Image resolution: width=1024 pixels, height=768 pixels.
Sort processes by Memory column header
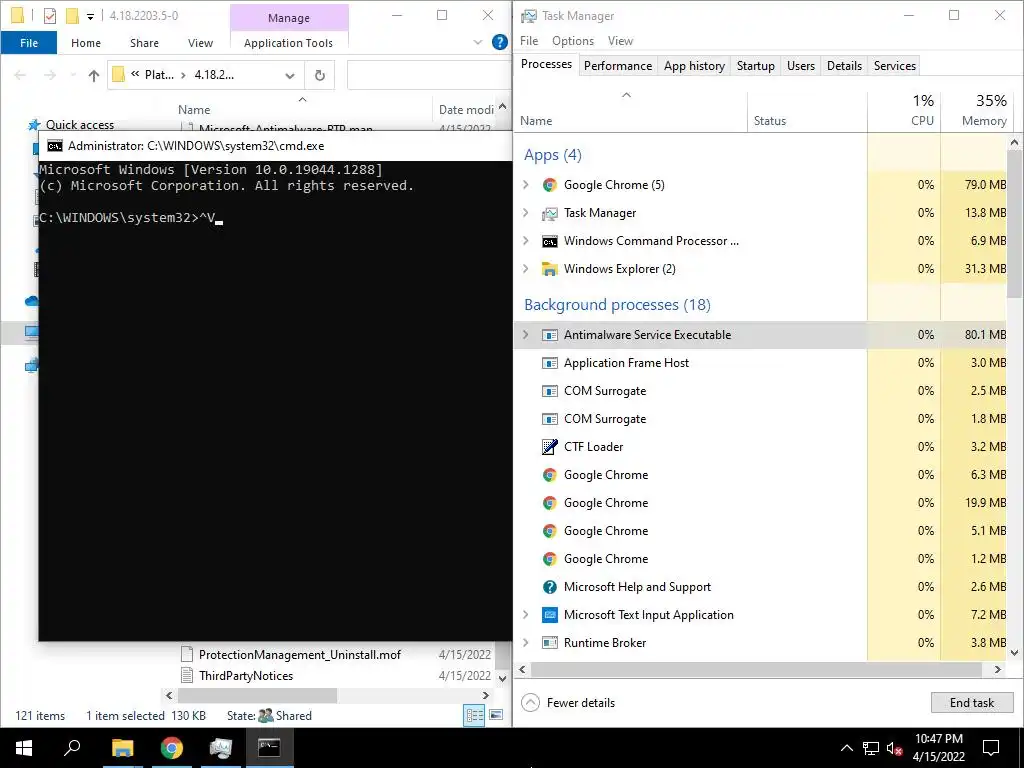click(x=975, y=111)
